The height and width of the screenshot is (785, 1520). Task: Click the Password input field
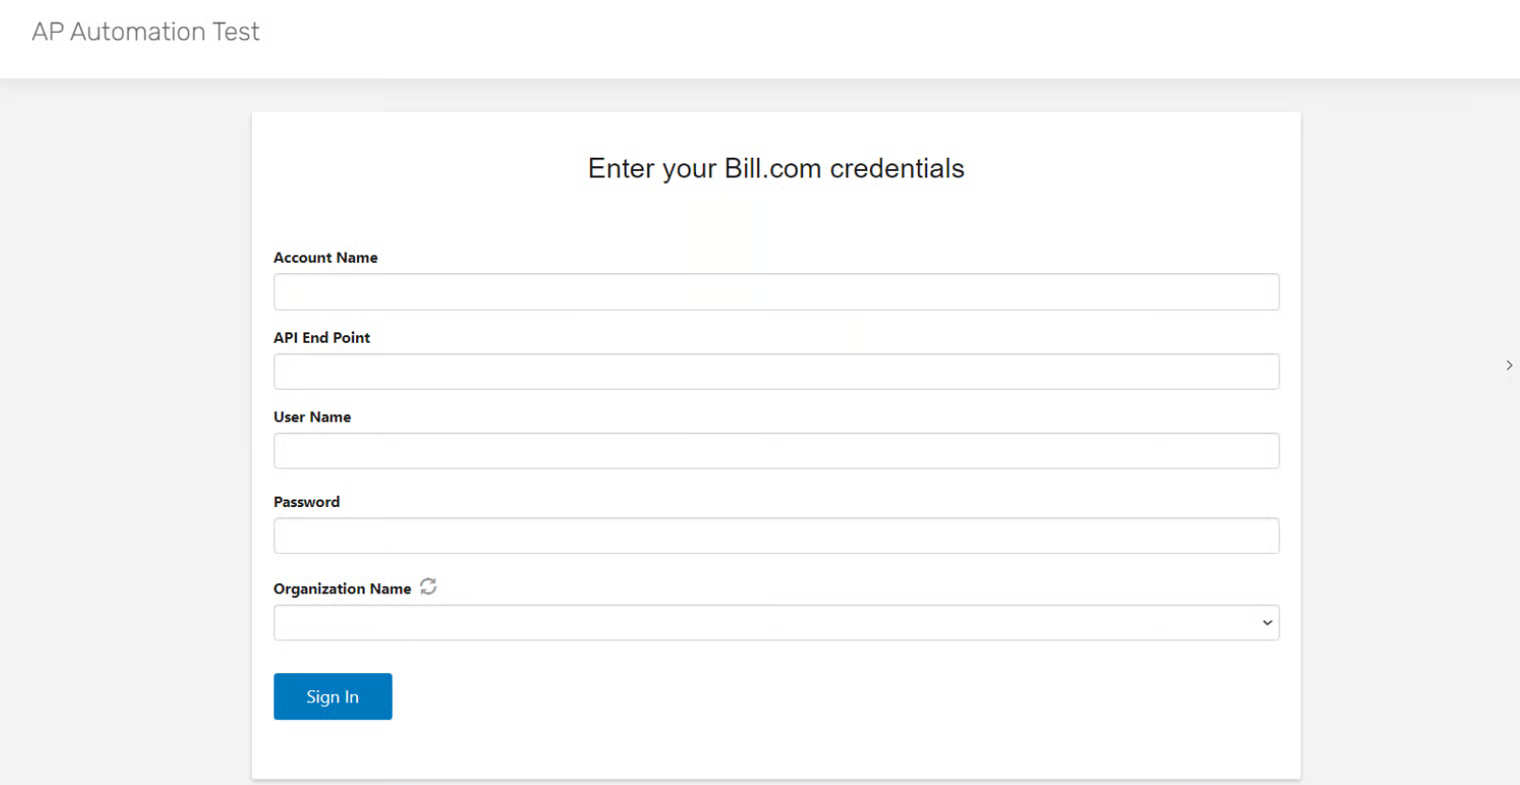[x=775, y=536]
